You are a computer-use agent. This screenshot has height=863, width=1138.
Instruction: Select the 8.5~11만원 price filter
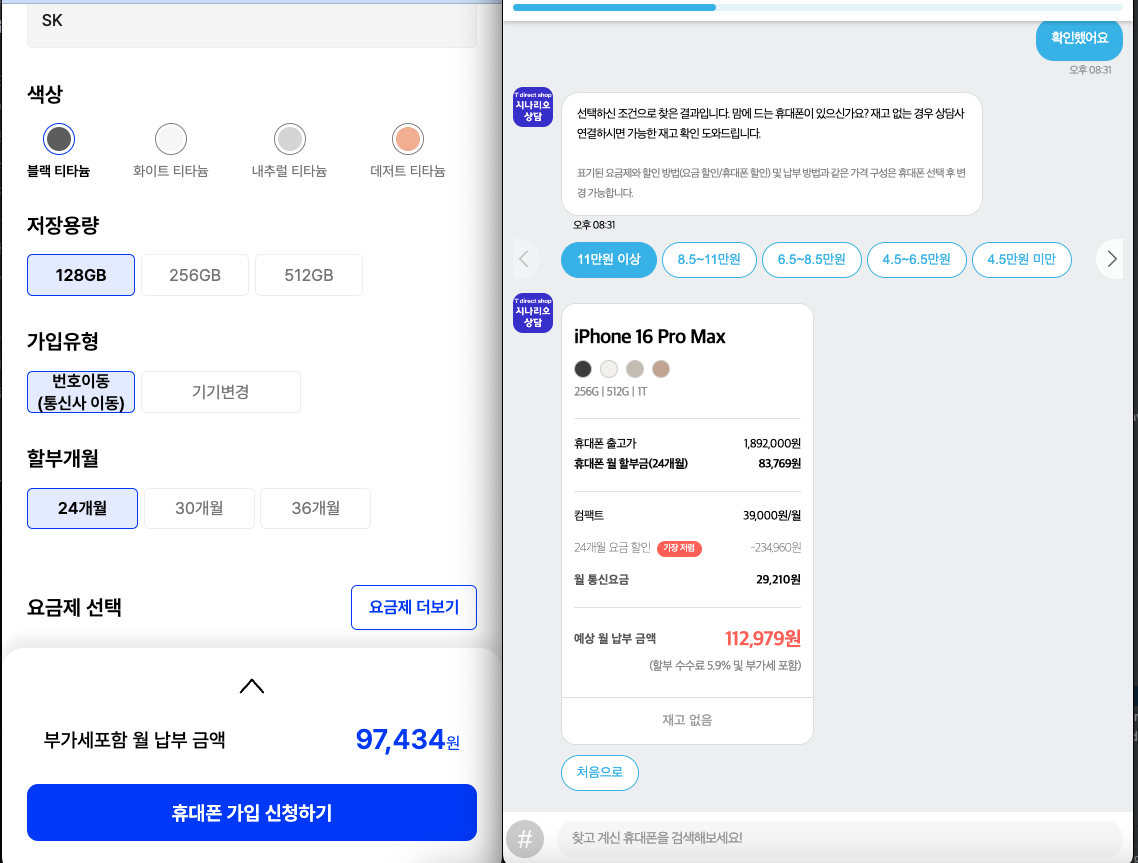(709, 260)
